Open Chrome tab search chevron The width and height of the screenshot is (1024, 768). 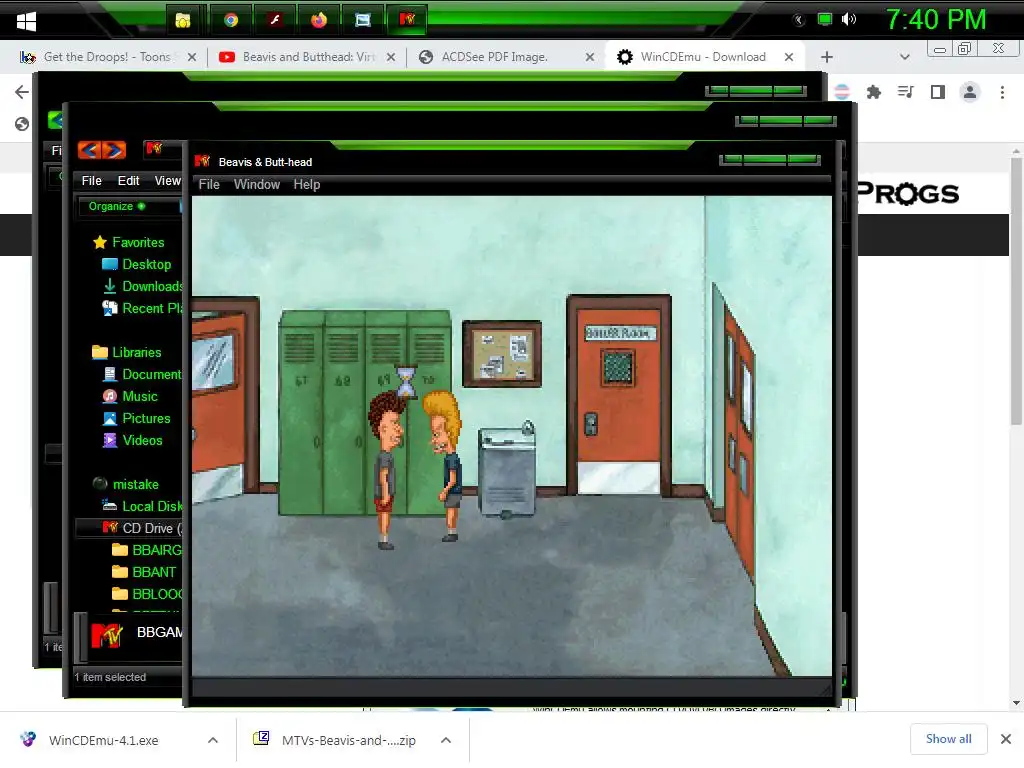point(904,57)
